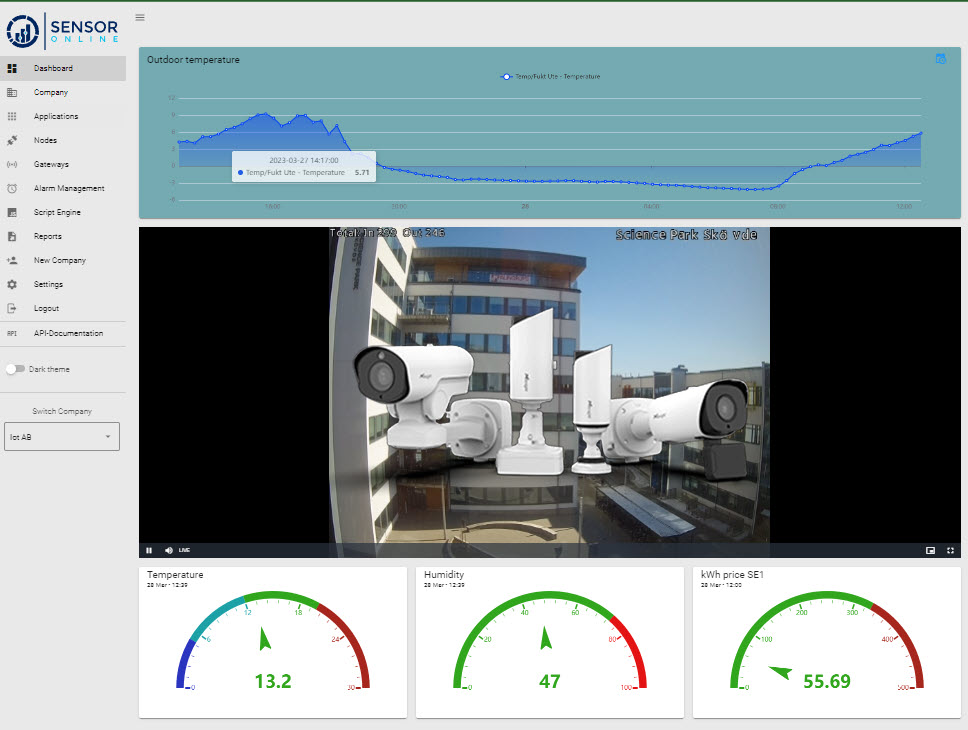Open the Switch Company dropdown
The width and height of the screenshot is (968, 730).
click(62, 436)
